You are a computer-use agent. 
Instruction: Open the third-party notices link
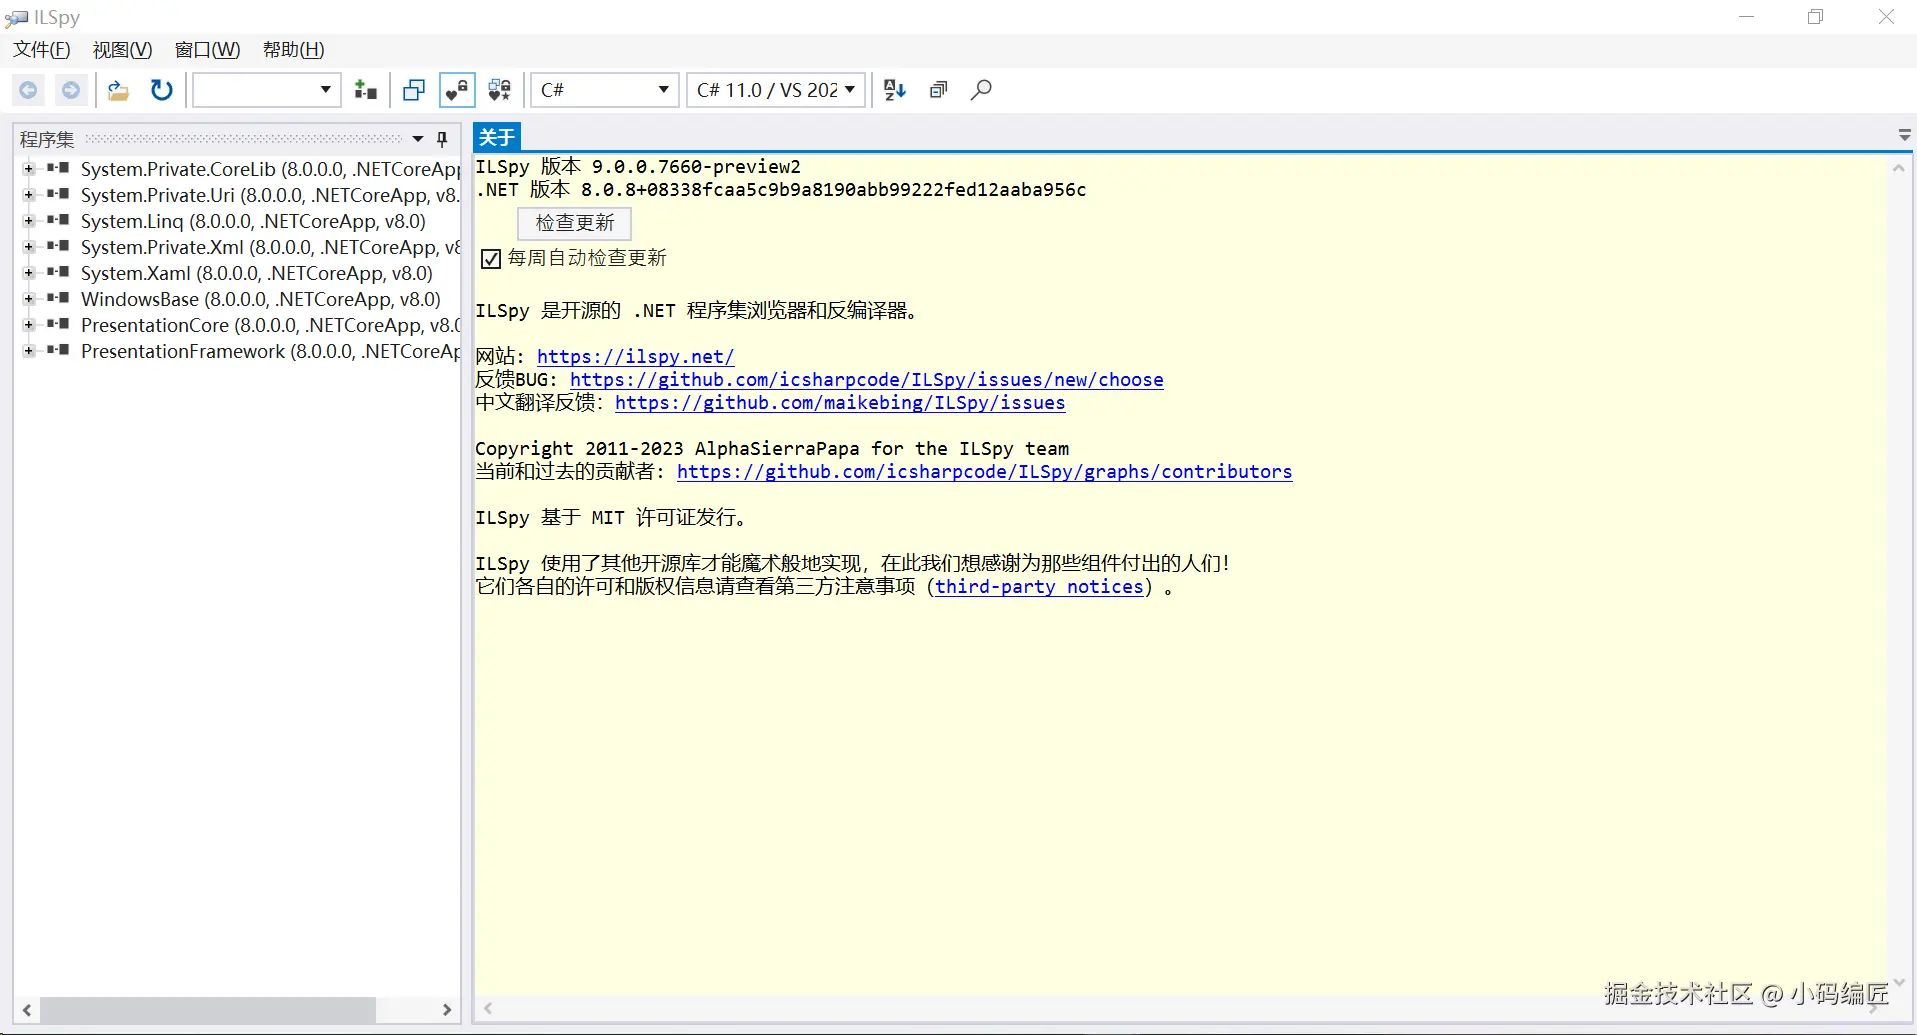point(1040,587)
